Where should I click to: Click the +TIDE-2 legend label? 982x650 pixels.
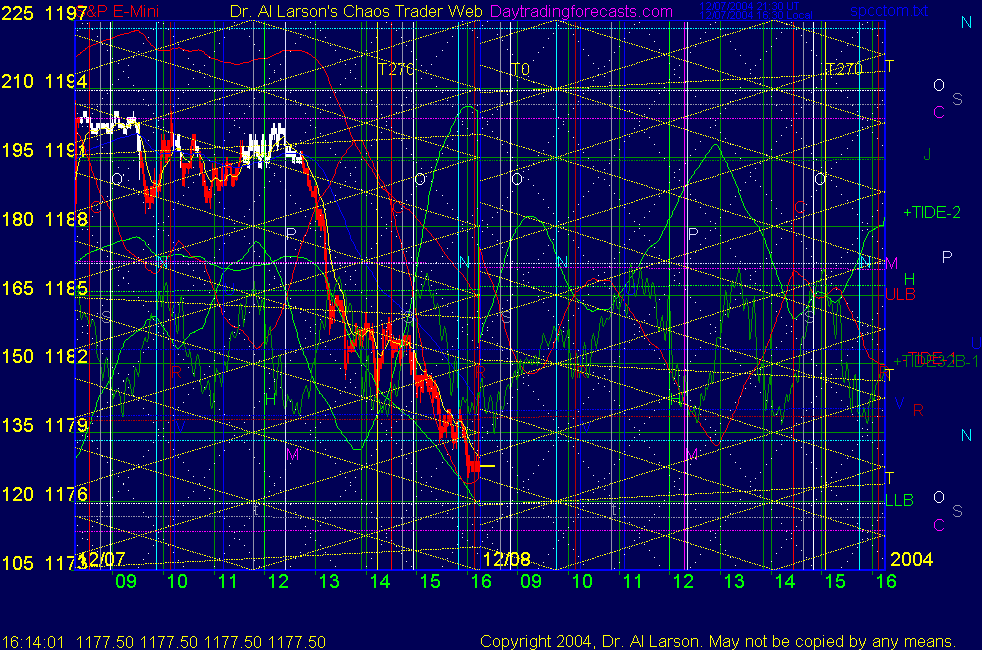(932, 212)
